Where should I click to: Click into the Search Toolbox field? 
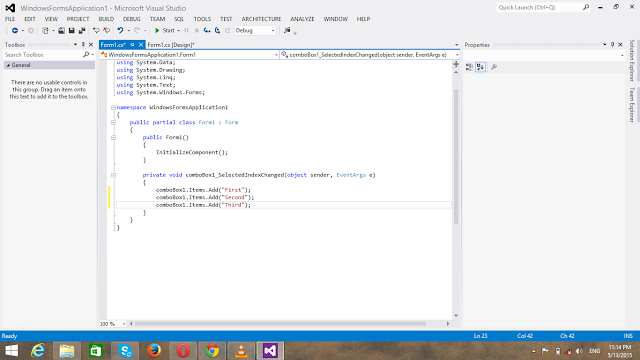[43, 55]
